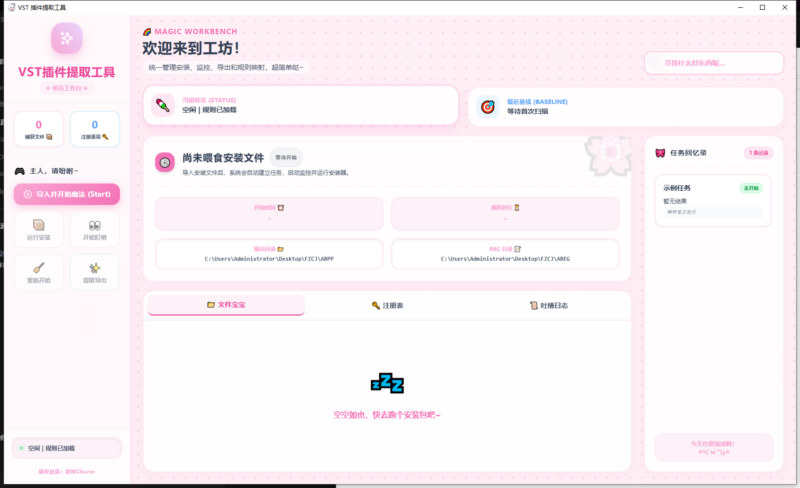Click the 导入并开始魔法 (Start) button
The width and height of the screenshot is (800, 488).
point(67,194)
